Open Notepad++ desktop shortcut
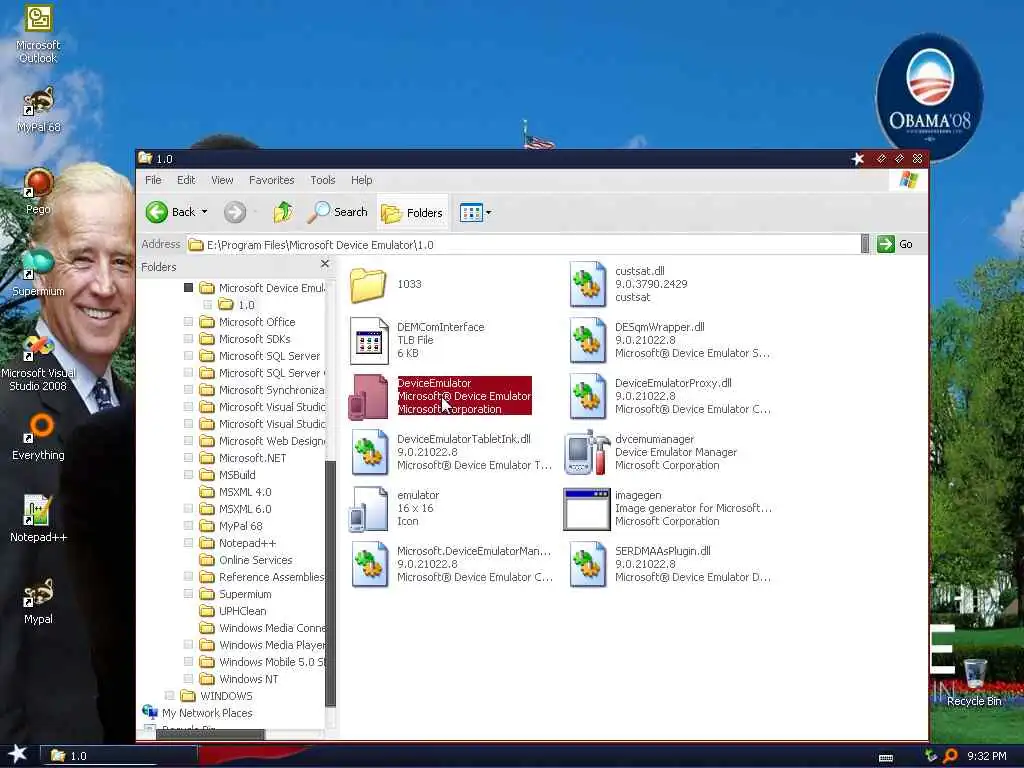Screen dimensions: 1024x768 pyautogui.click(x=38, y=519)
